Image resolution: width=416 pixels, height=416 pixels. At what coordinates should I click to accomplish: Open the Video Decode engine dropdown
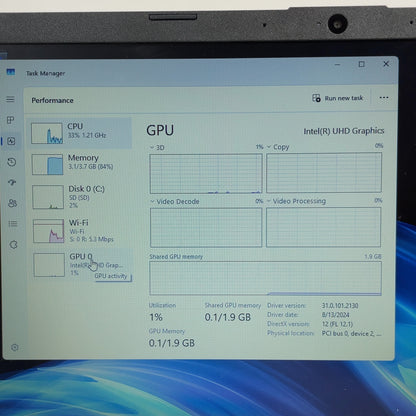pos(175,202)
